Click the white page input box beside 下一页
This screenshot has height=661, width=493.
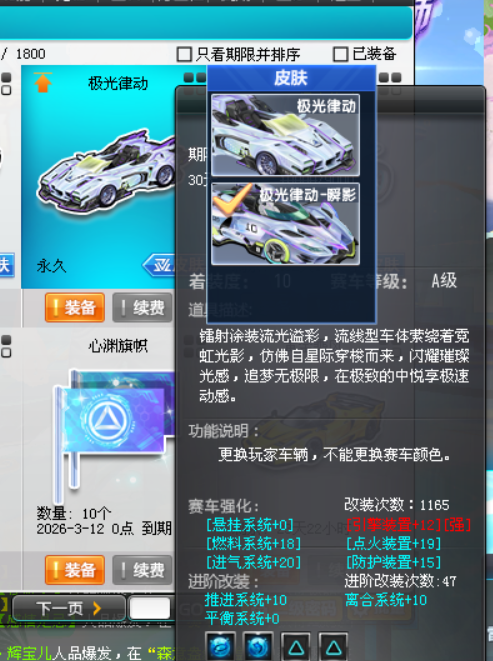point(150,608)
